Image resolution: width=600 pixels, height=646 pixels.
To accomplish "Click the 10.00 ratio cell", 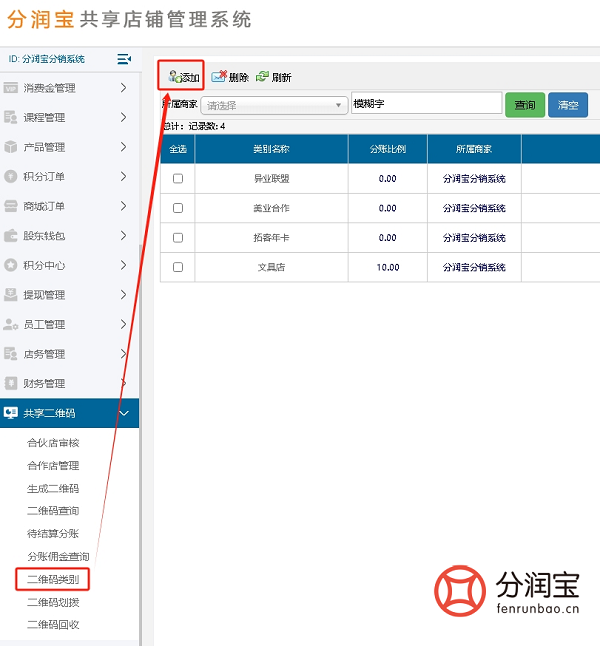I will 388,267.
